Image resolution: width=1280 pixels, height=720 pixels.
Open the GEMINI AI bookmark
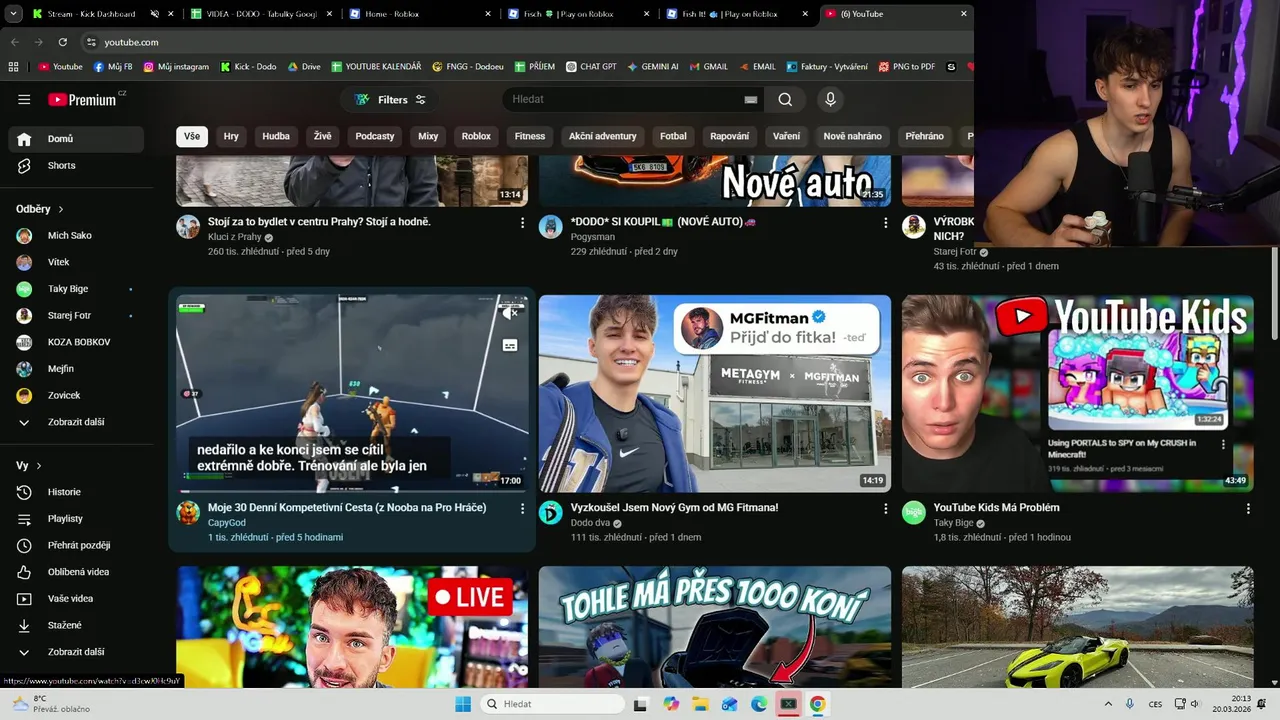click(653, 67)
